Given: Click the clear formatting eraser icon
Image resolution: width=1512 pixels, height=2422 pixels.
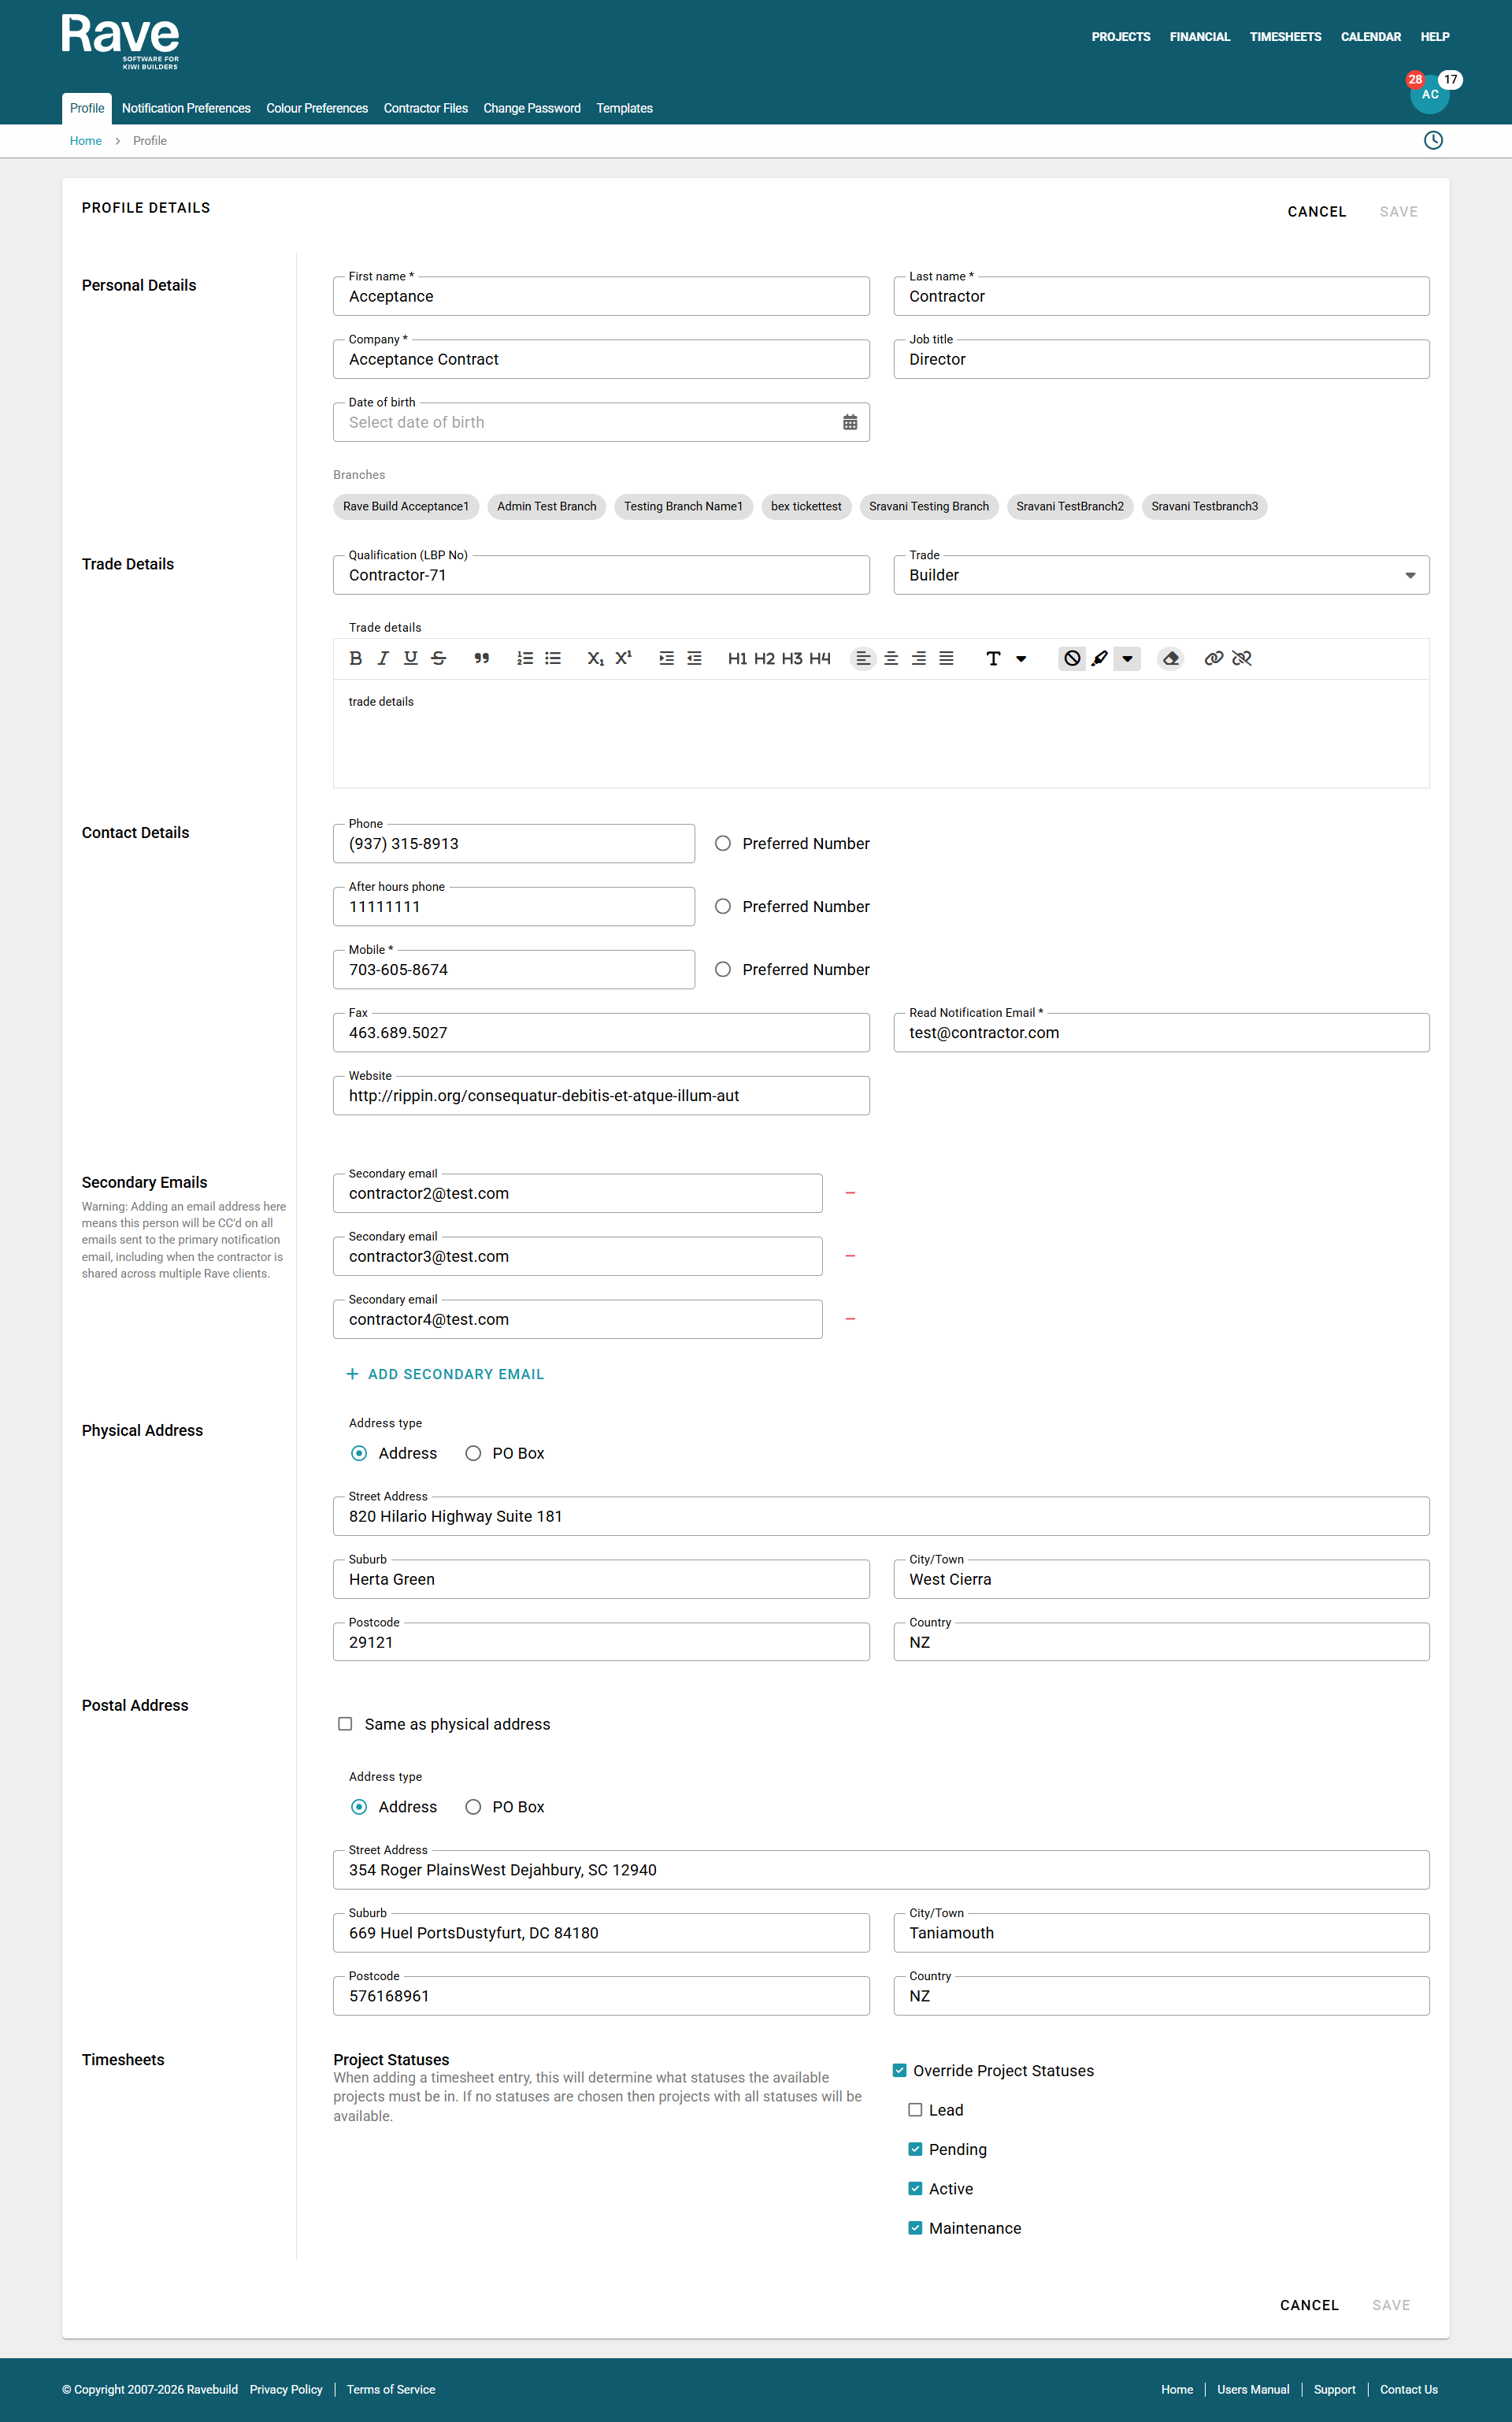Looking at the screenshot, I should coord(1170,658).
